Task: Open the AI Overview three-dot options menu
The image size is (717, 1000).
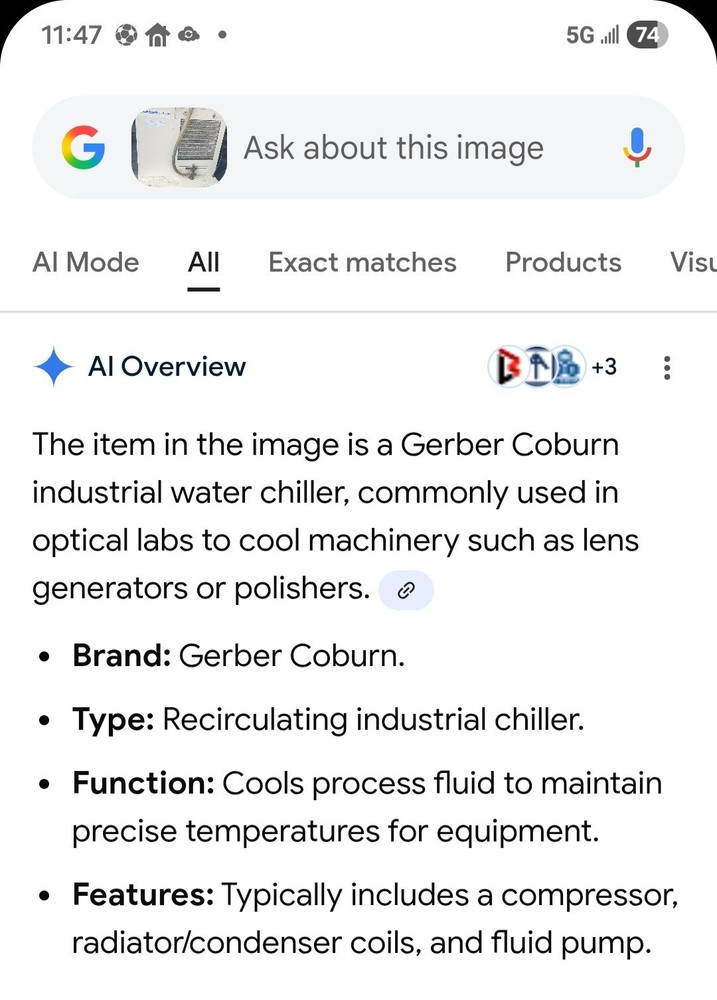Action: 667,368
